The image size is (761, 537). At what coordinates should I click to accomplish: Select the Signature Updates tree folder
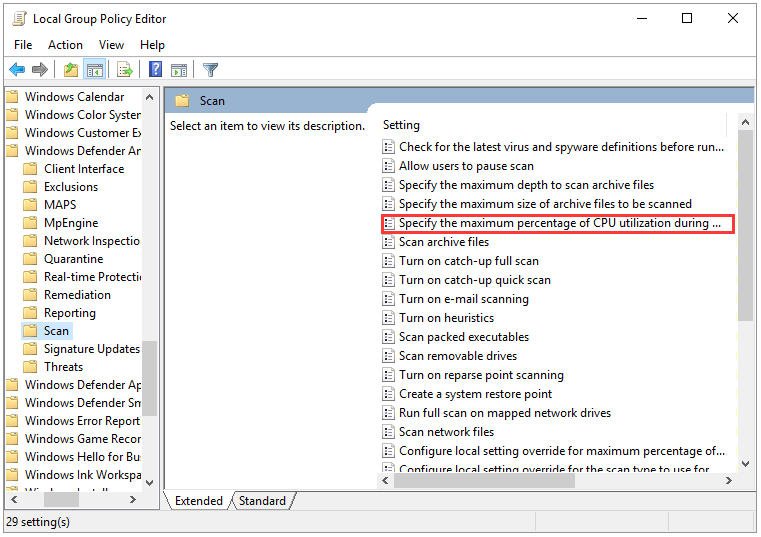[92, 349]
